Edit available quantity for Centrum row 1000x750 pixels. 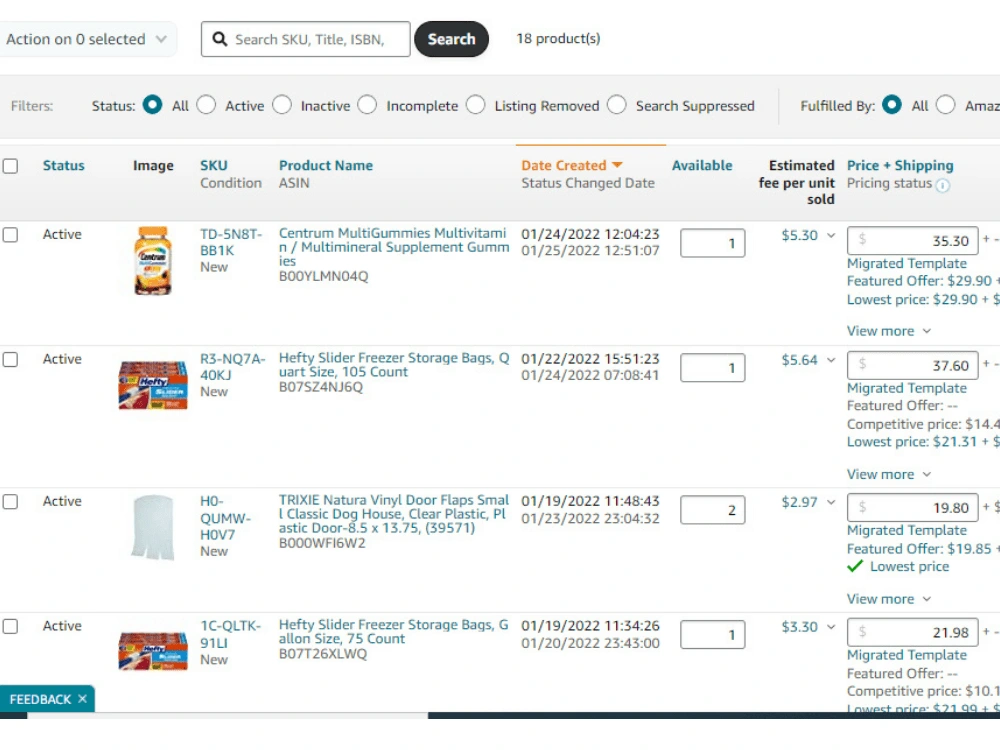coord(712,243)
